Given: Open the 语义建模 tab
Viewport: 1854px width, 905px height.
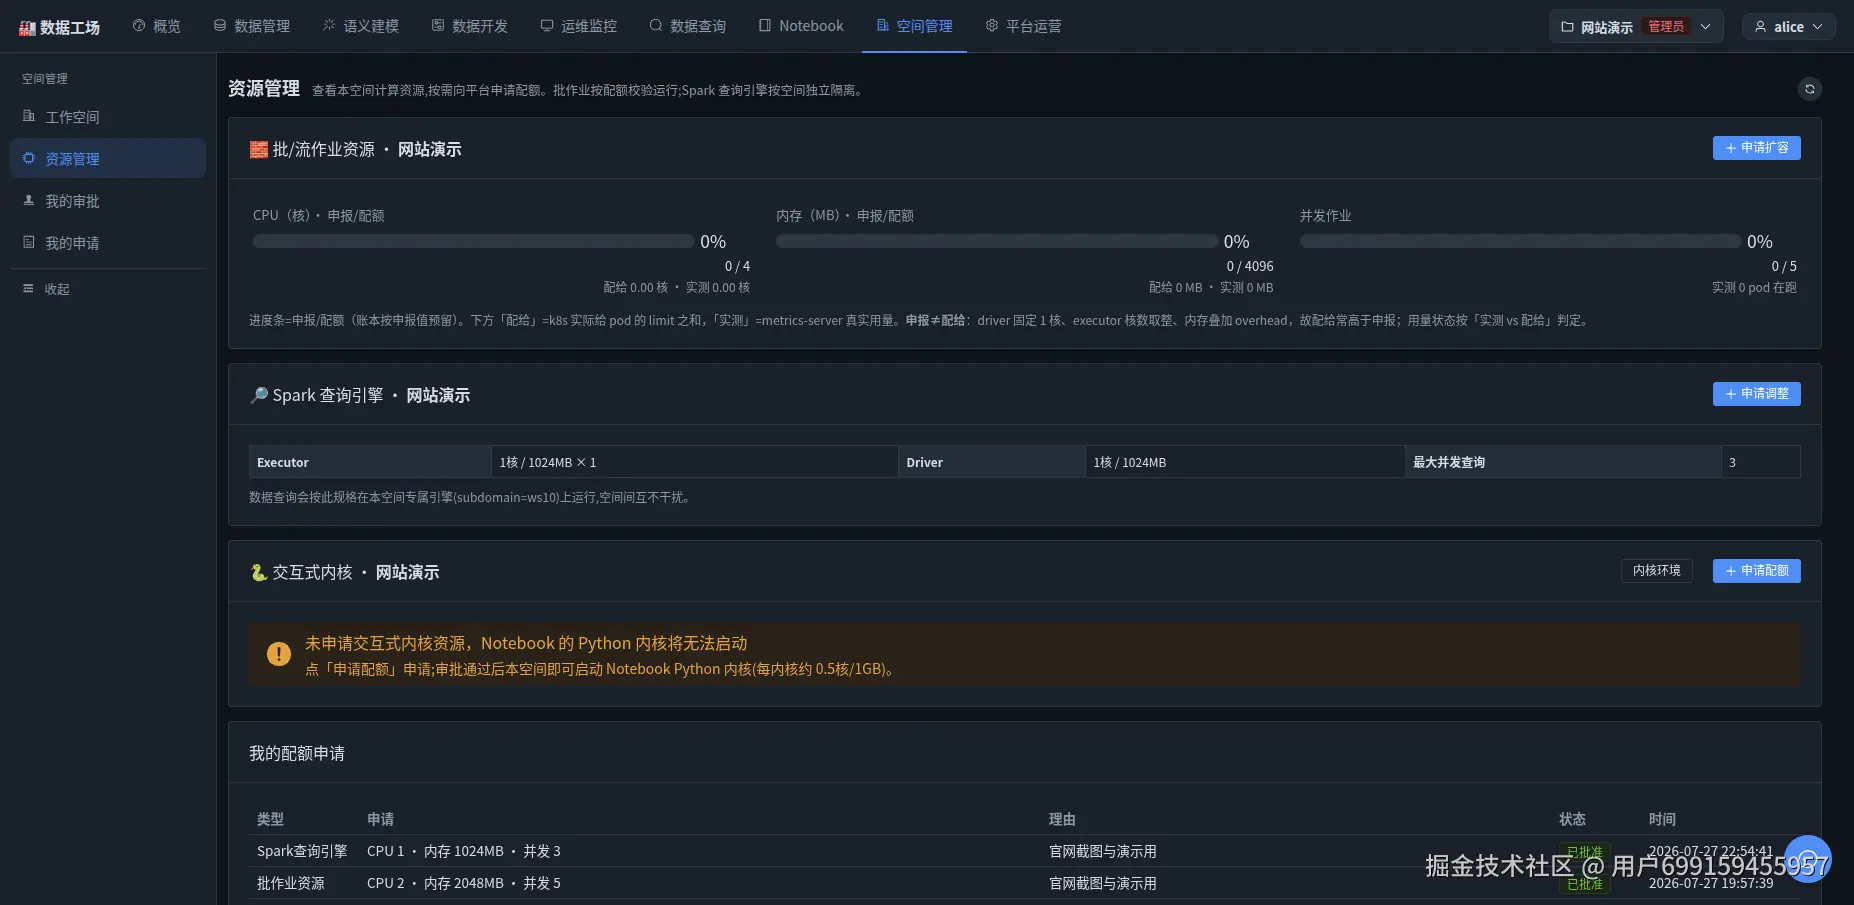Looking at the screenshot, I should (x=361, y=26).
